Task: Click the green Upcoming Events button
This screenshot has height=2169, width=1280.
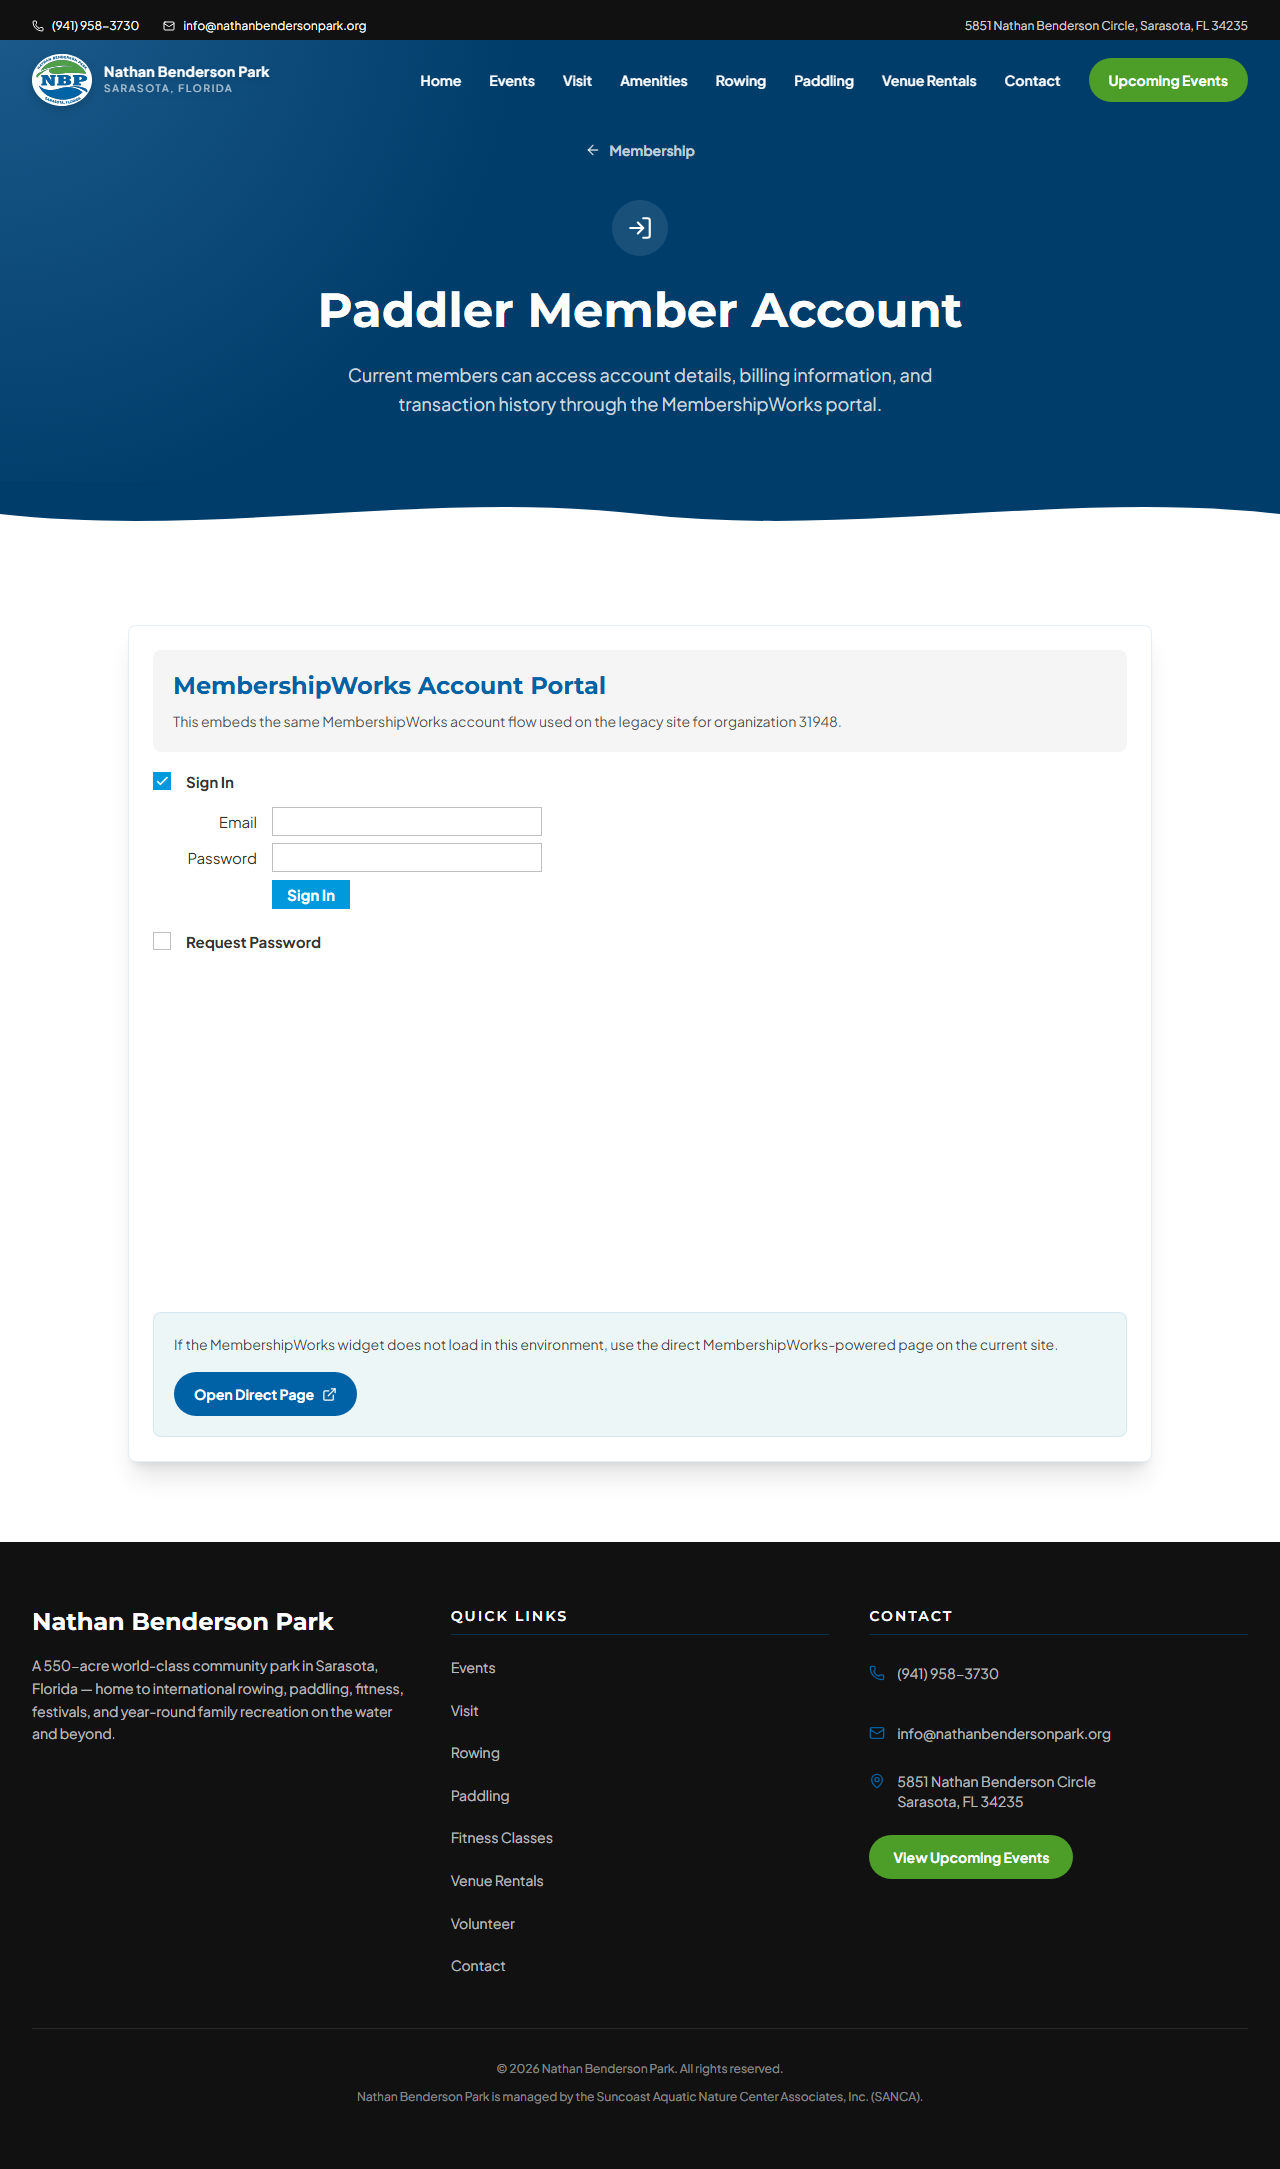Action: [1168, 80]
